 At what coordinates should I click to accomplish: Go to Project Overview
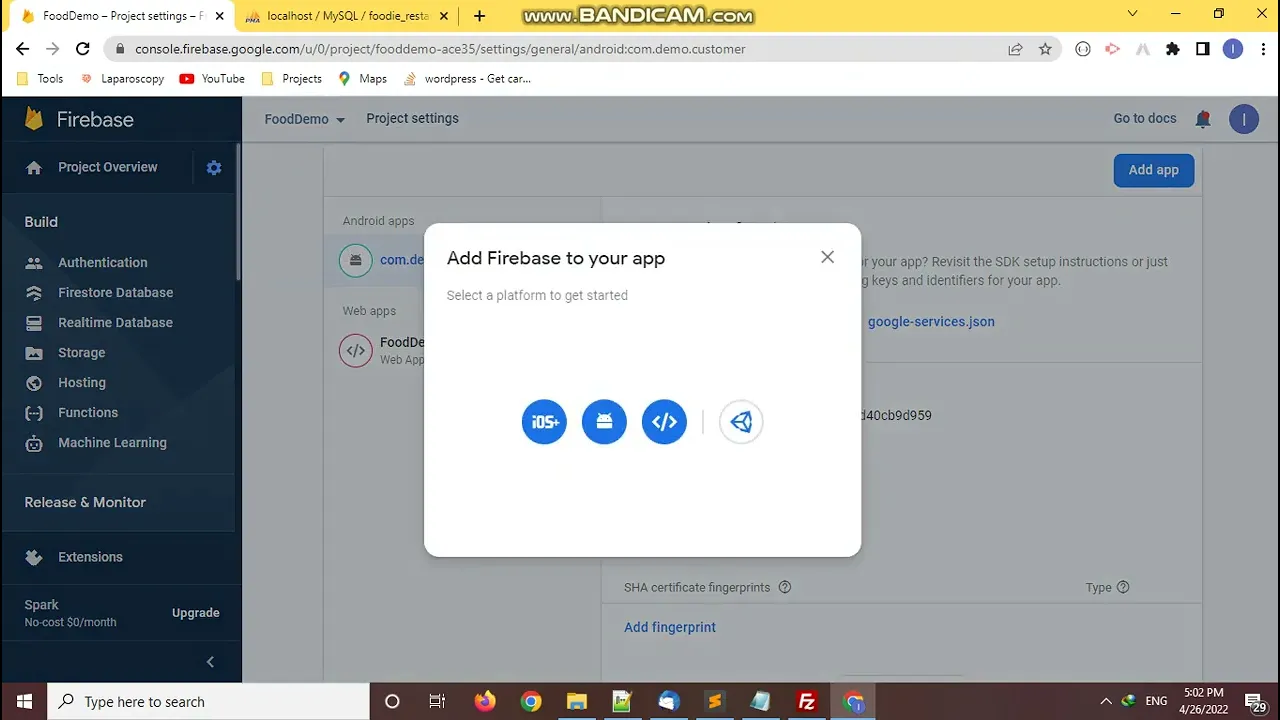click(x=107, y=167)
